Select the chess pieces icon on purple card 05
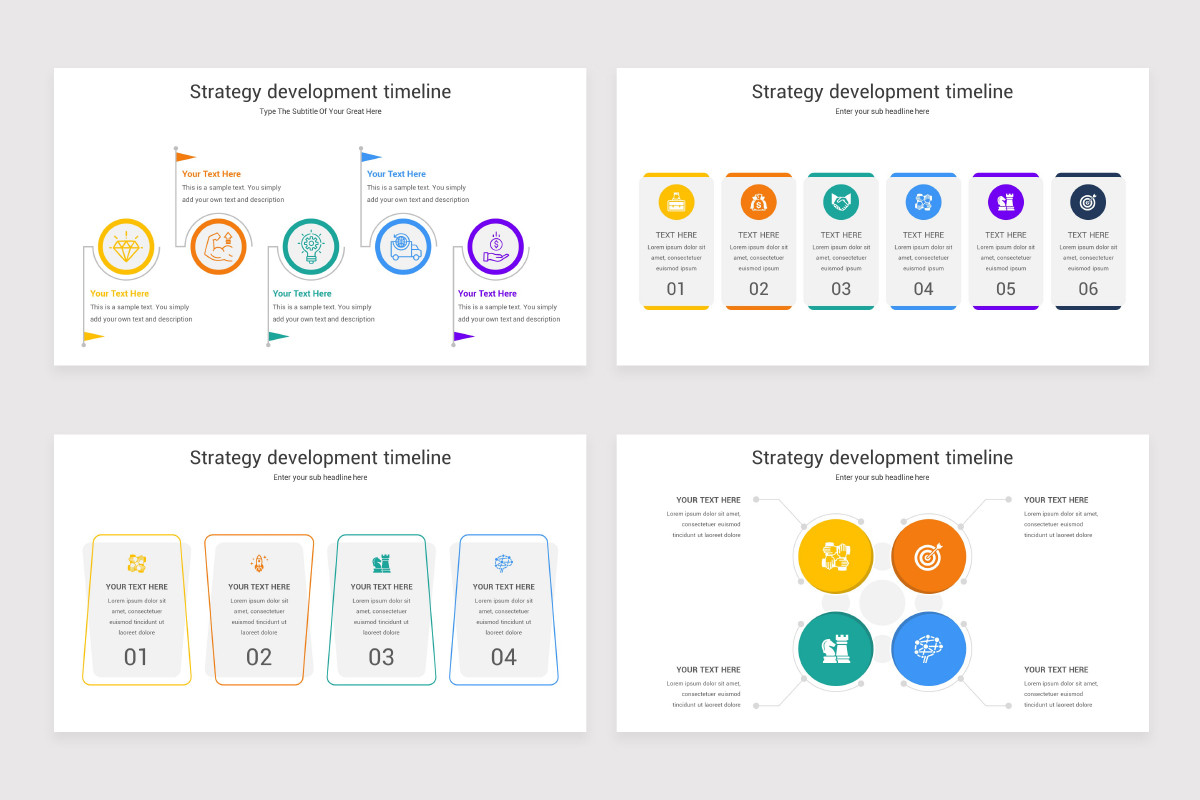Image resolution: width=1200 pixels, height=800 pixels. click(x=1006, y=200)
